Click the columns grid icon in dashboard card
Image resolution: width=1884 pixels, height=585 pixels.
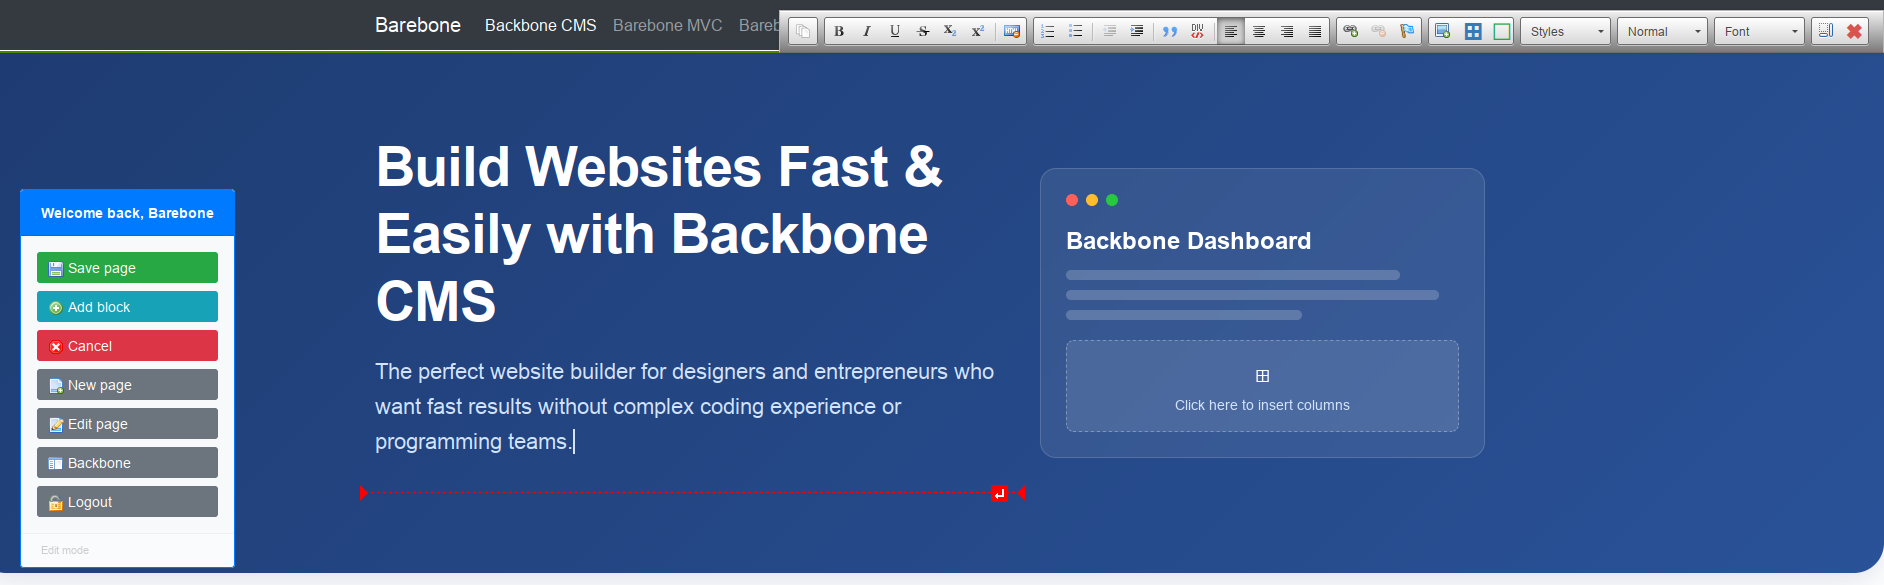(1262, 376)
